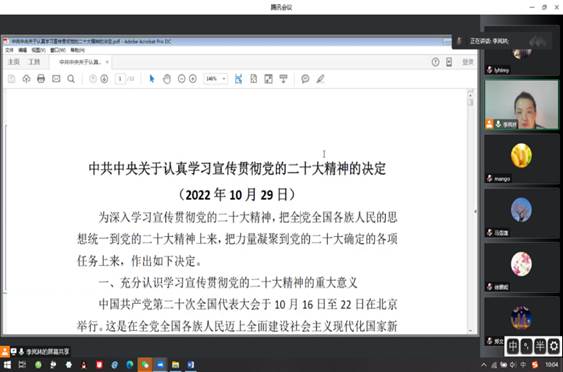
Task: Close the PDF document tab
Action: [x=107, y=62]
